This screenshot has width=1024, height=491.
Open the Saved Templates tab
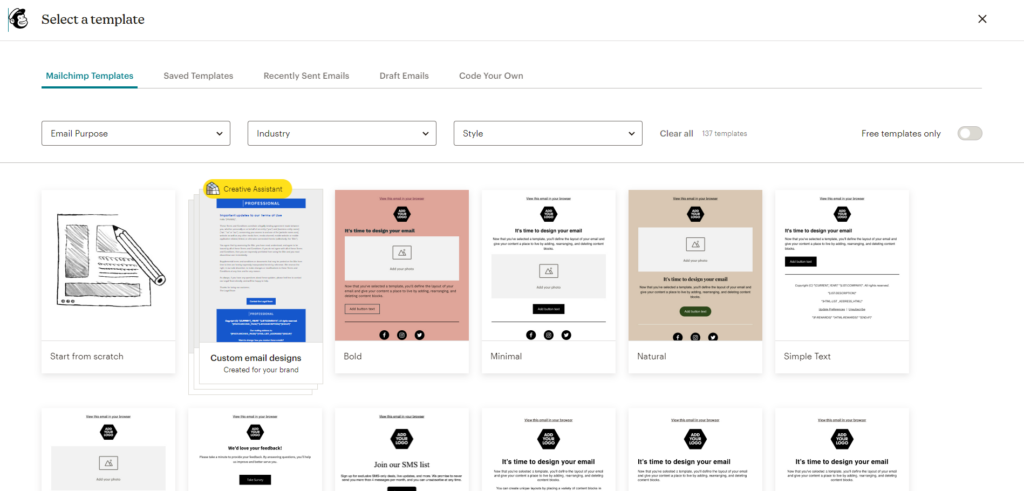198,76
